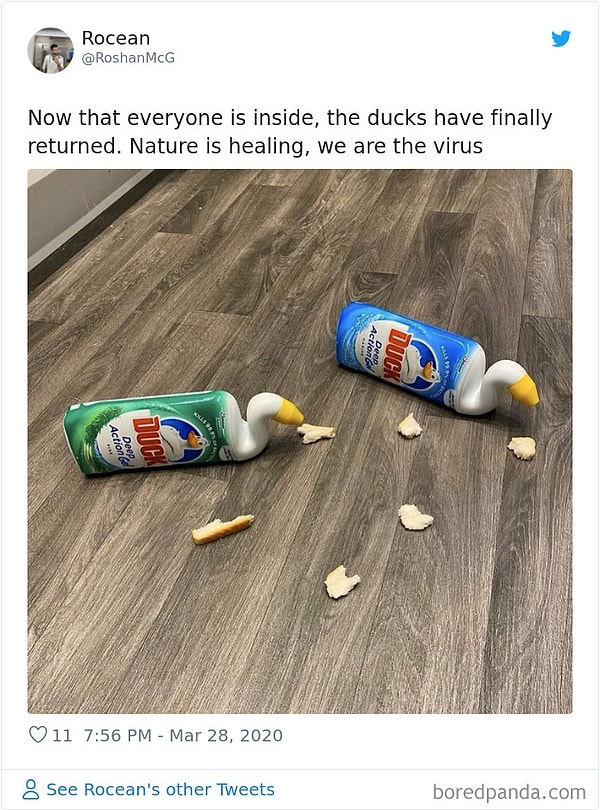Click the yellow cap of the green bottle
This screenshot has width=600, height=810.
pos(288,413)
